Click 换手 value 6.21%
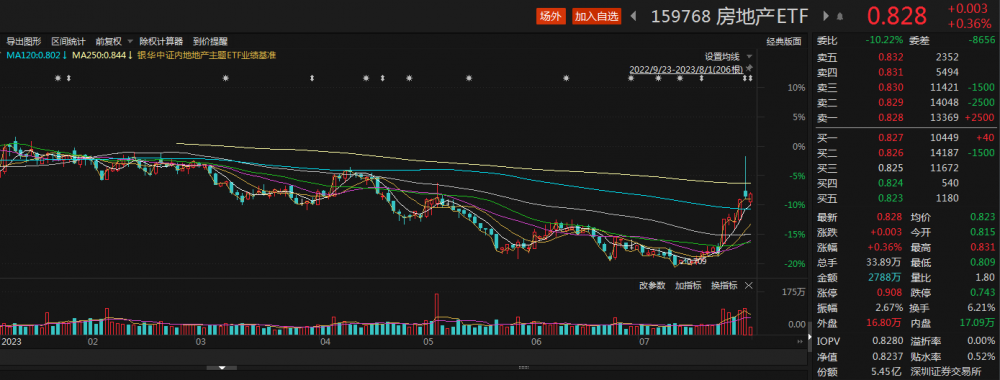Image resolution: width=1000 pixels, height=380 pixels. (981, 309)
